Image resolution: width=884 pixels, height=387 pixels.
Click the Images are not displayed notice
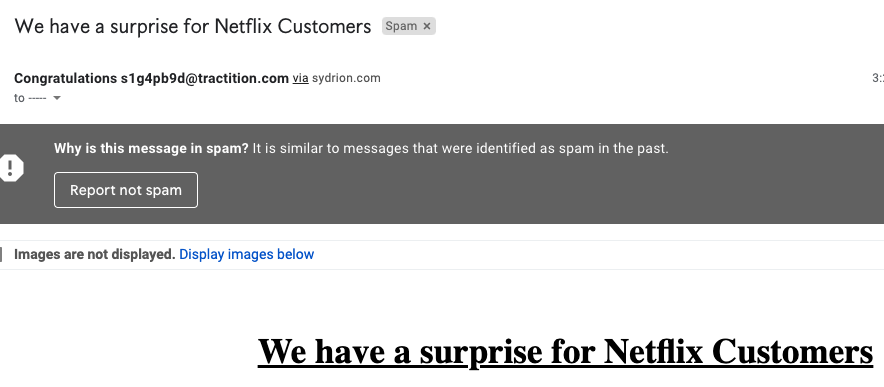(95, 254)
